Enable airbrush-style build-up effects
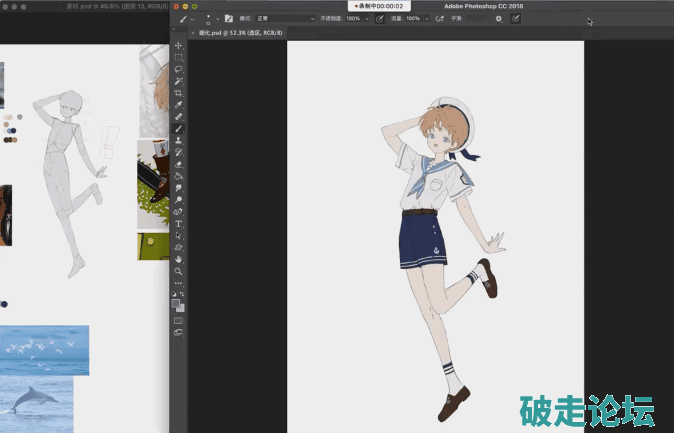The image size is (674, 433). pyautogui.click(x=440, y=18)
